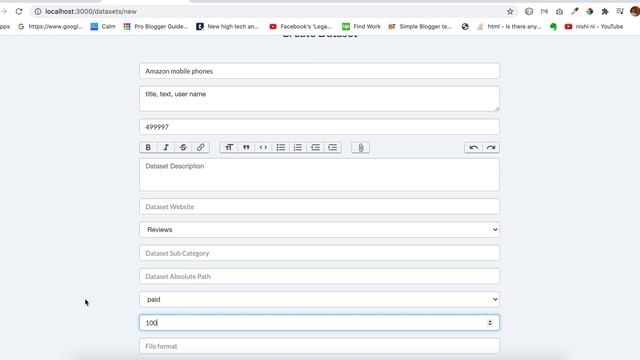Click the columns textarea with title, text, user name
This screenshot has width=640, height=360.
coord(319,99)
